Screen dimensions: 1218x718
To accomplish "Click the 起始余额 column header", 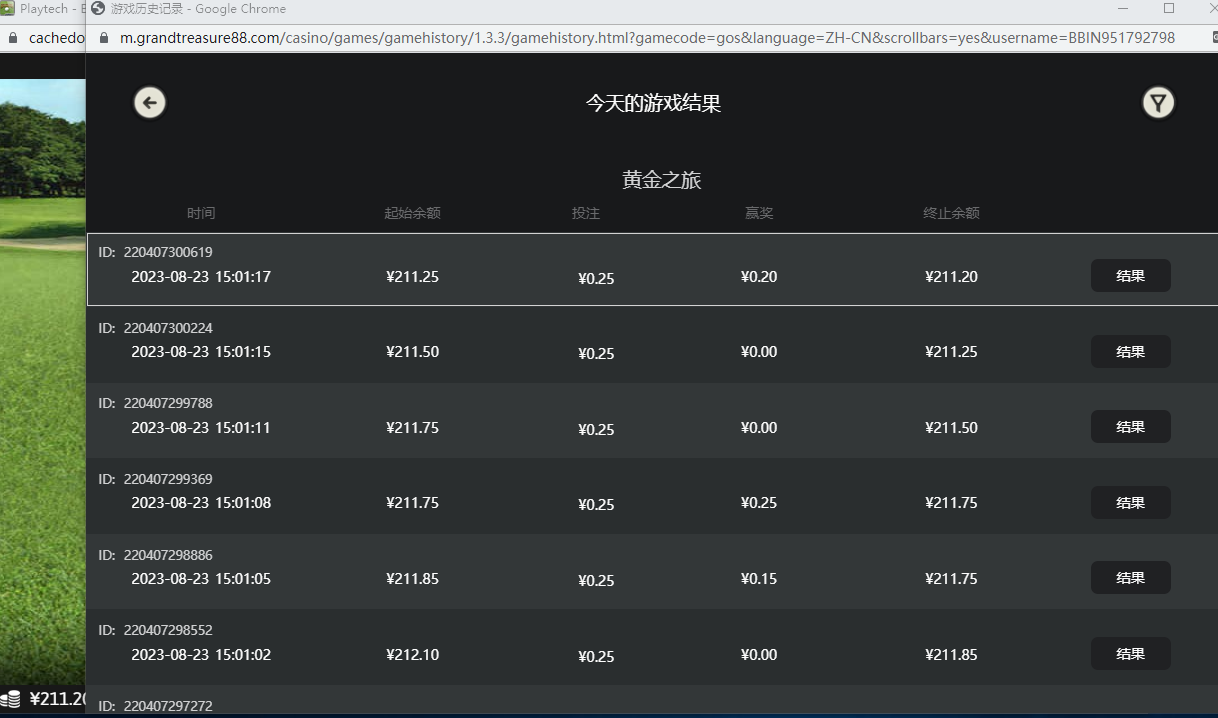I will click(412, 213).
